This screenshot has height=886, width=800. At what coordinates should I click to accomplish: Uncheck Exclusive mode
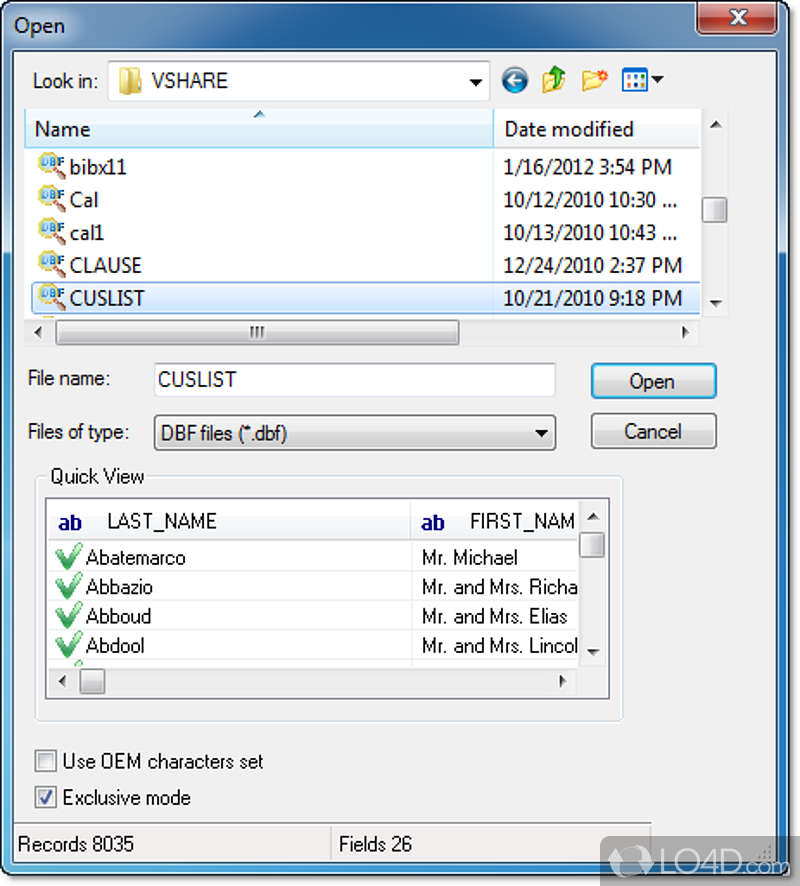click(x=46, y=797)
